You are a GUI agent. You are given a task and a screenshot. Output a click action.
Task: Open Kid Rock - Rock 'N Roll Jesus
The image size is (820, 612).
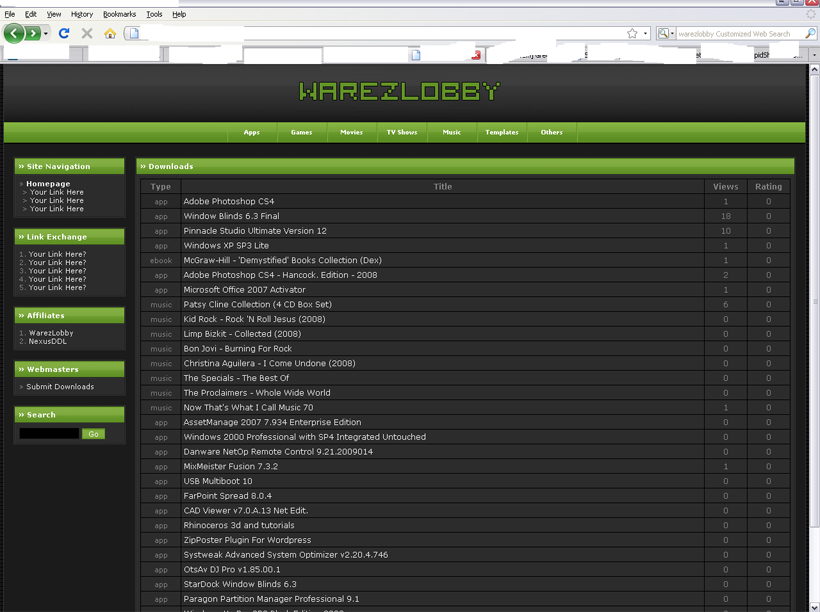(x=254, y=319)
